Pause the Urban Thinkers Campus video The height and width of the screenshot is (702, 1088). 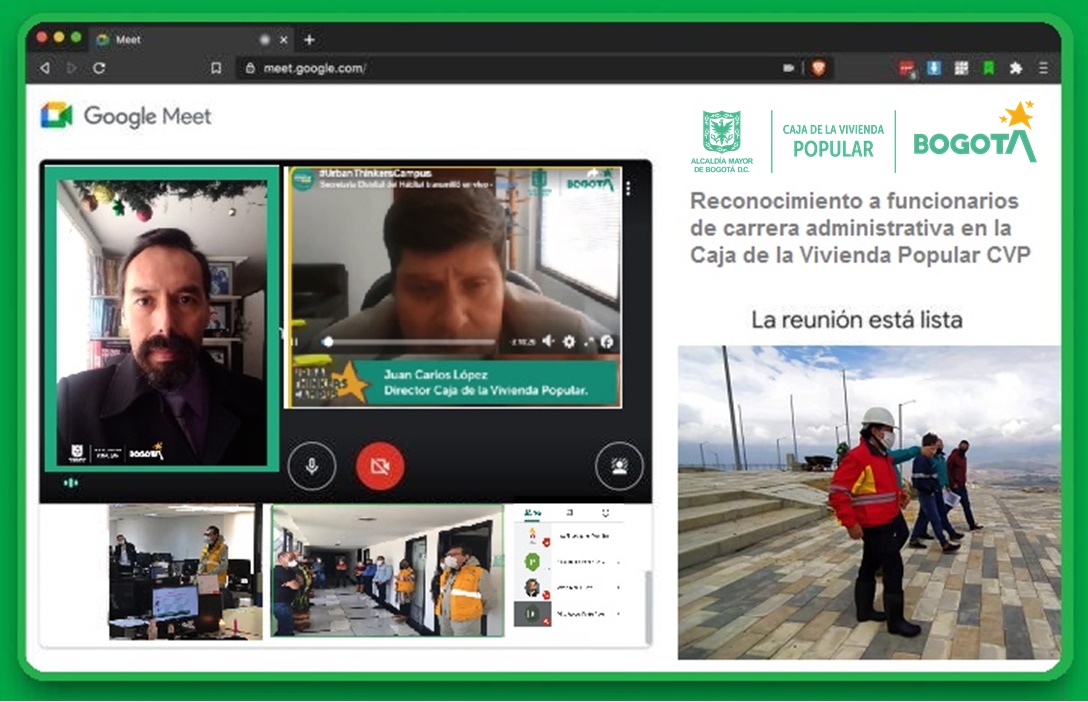coord(296,341)
